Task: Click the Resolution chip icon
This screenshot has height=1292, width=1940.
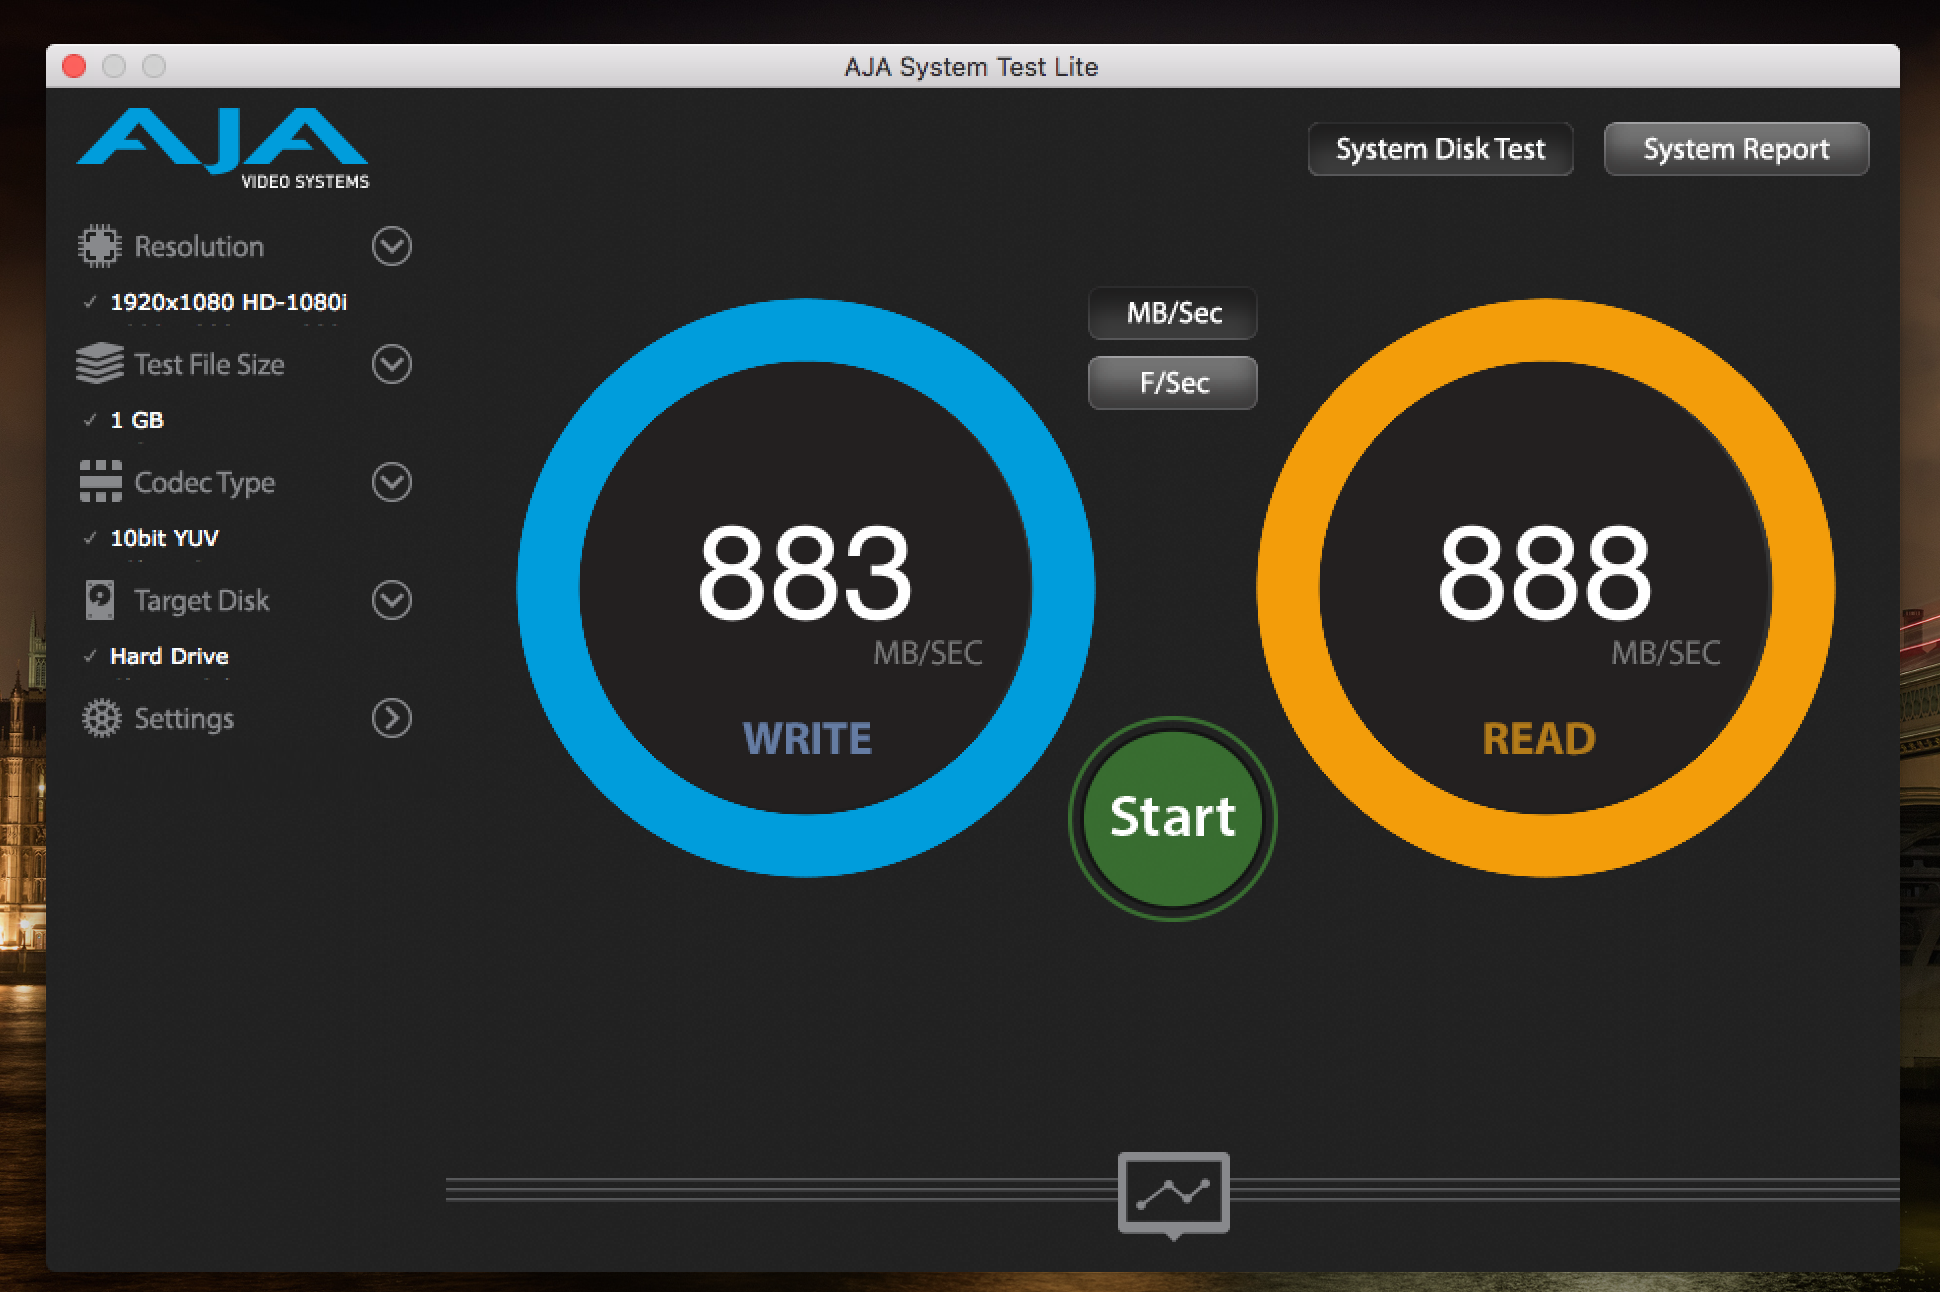Action: coord(99,246)
